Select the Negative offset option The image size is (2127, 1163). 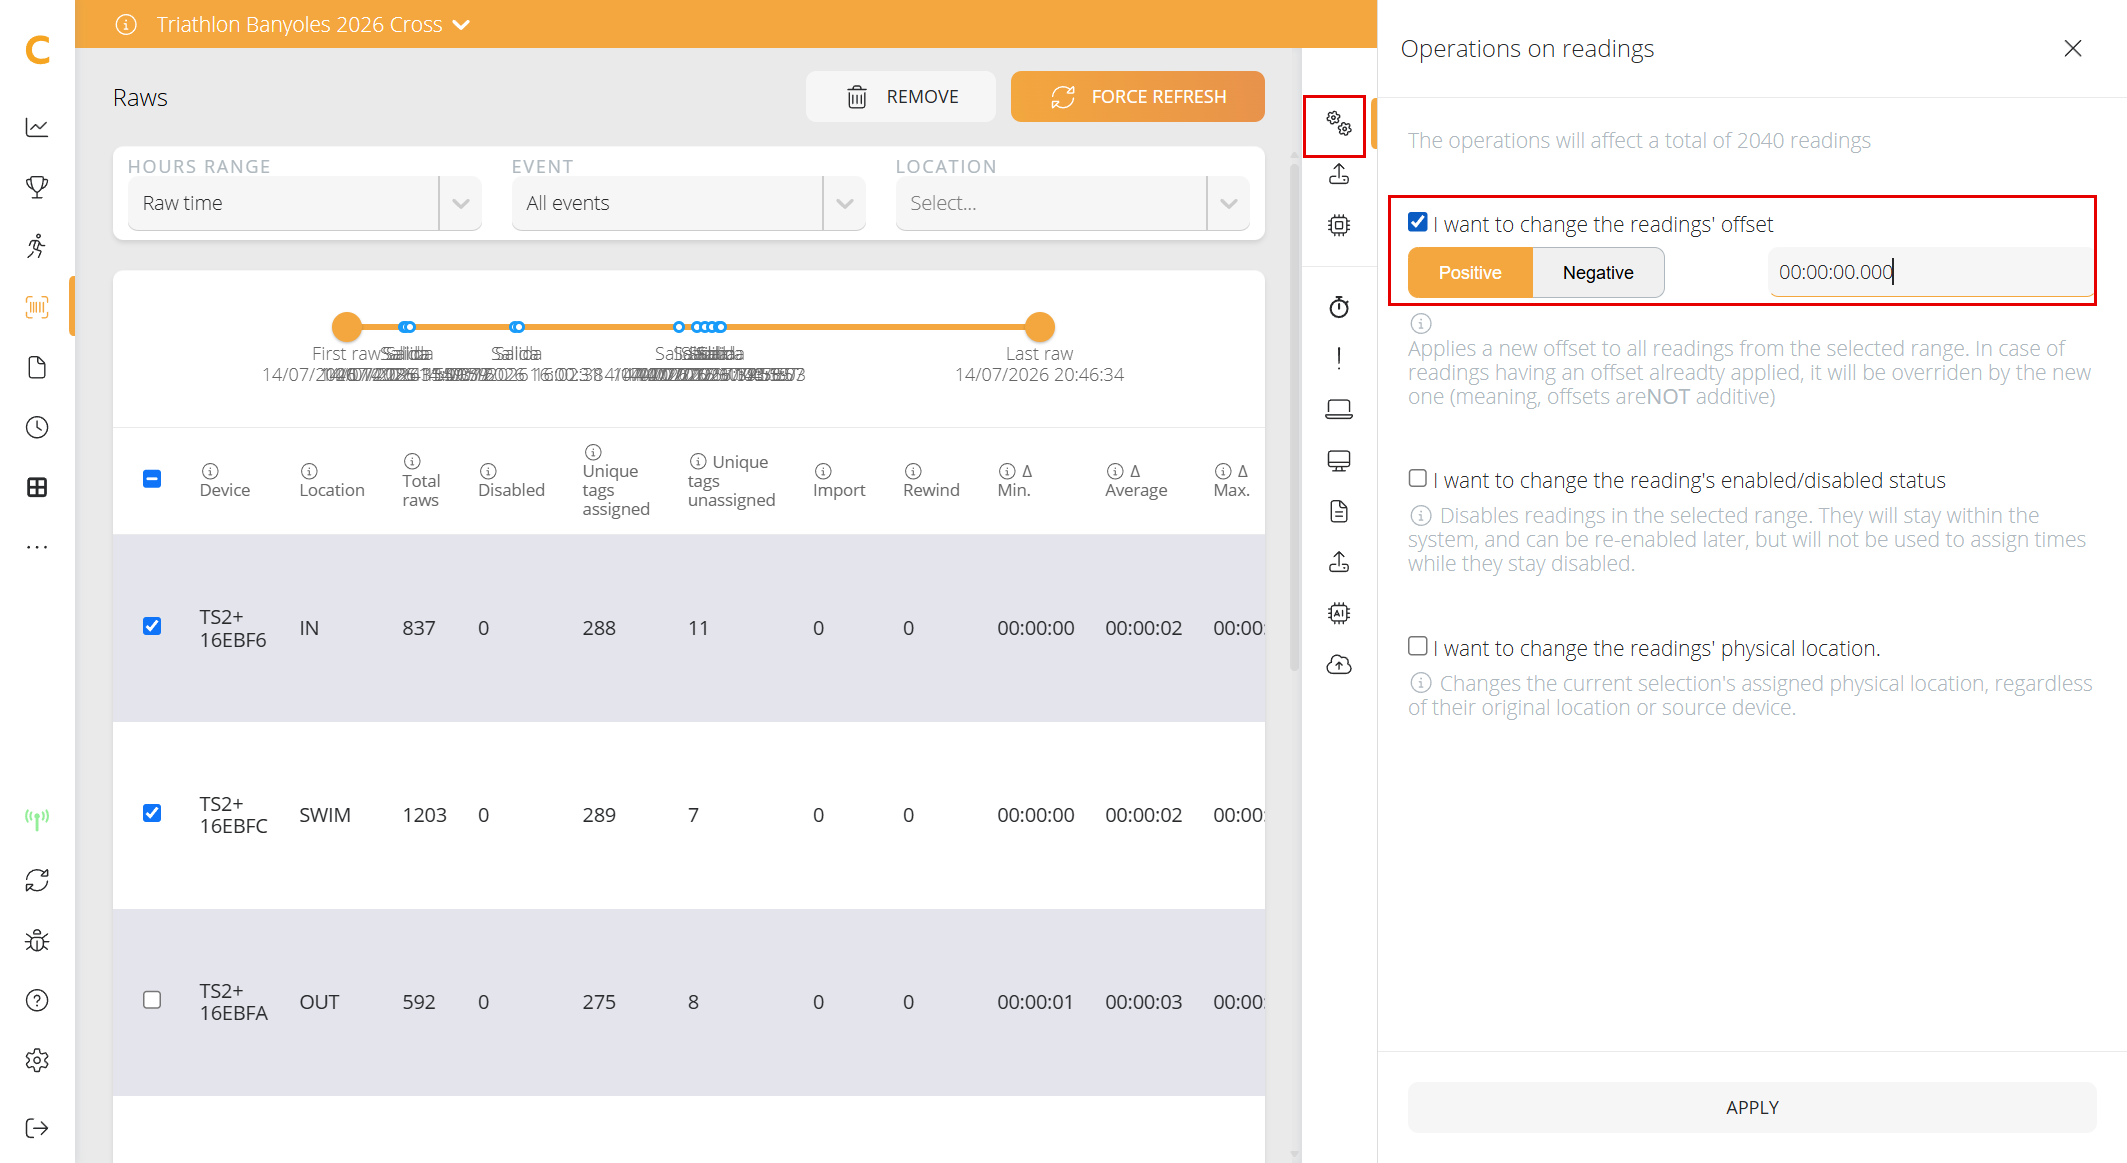coord(1598,273)
